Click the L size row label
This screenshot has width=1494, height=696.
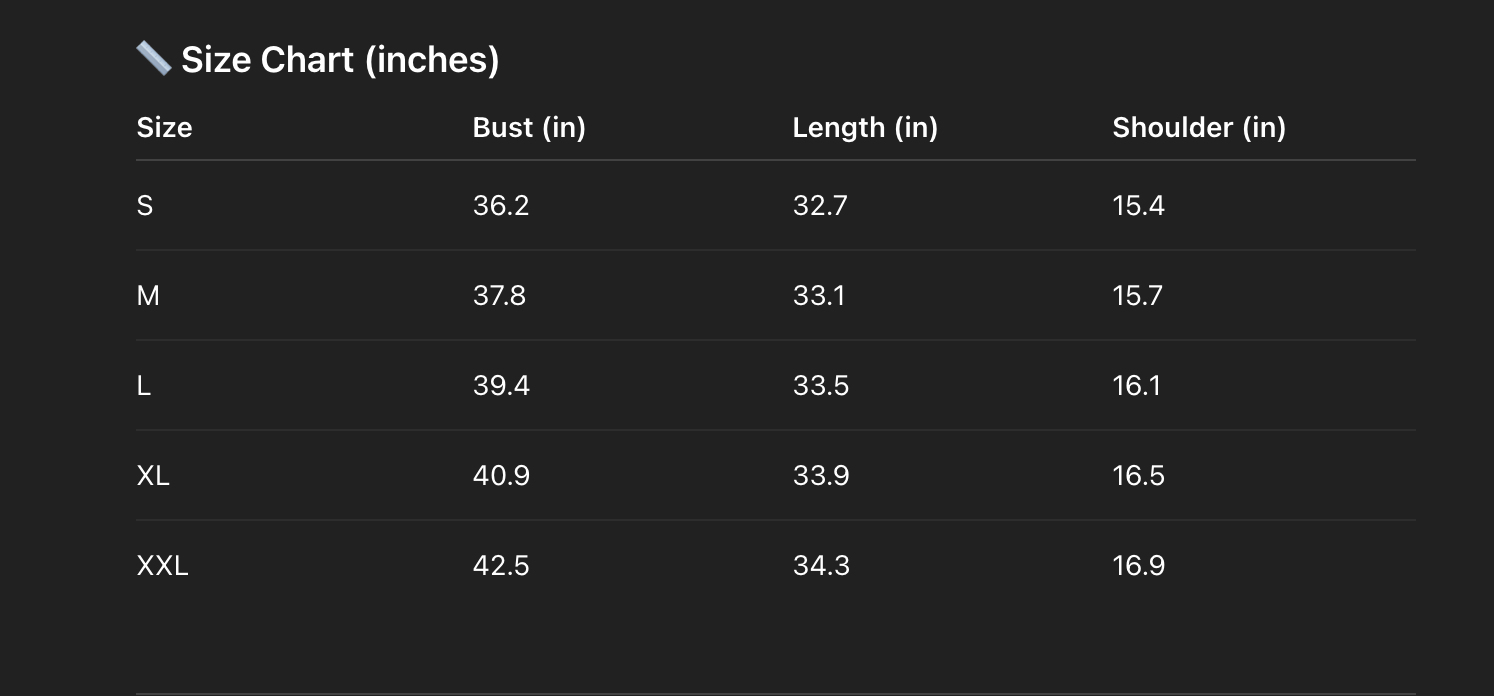[x=144, y=386]
